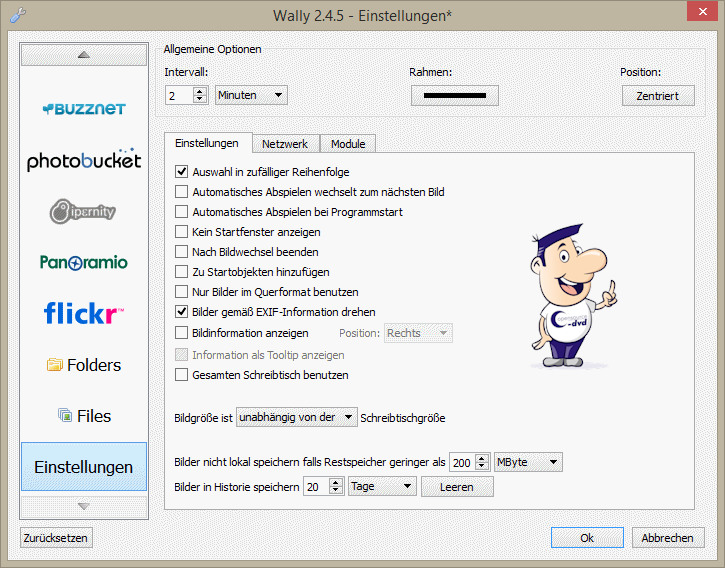This screenshot has width=725, height=568.
Task: Expand the 'unabhängig von der' dropdown
Action: [296, 417]
